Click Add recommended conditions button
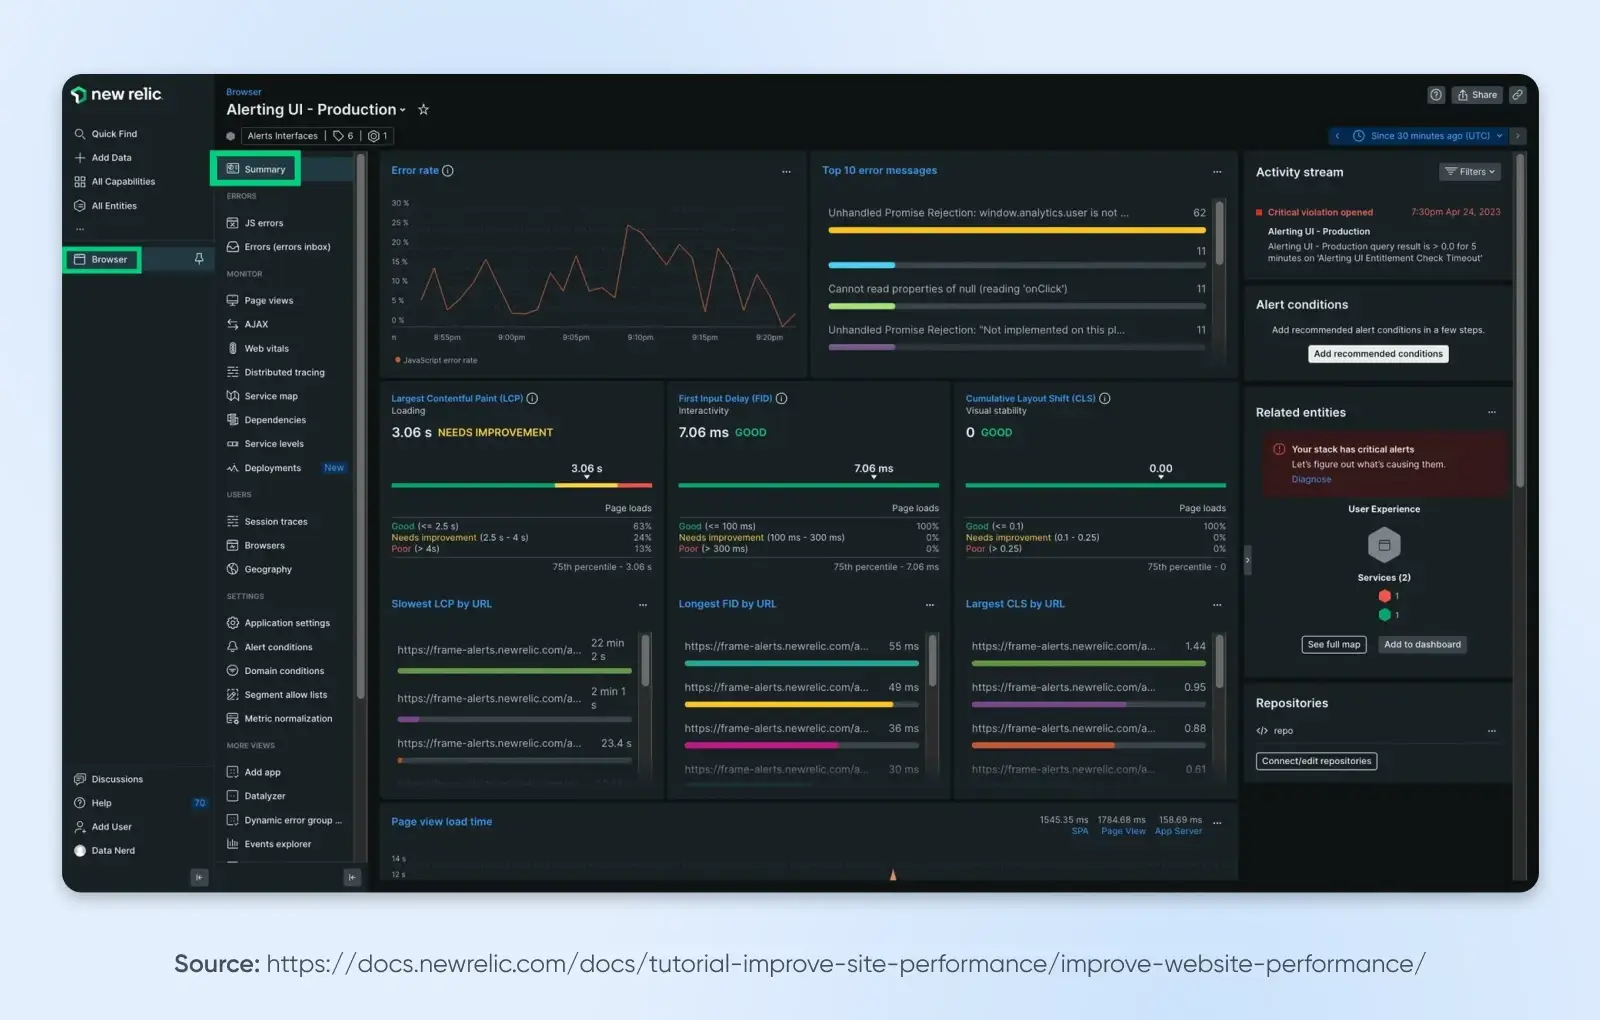1600x1020 pixels. click(1378, 354)
